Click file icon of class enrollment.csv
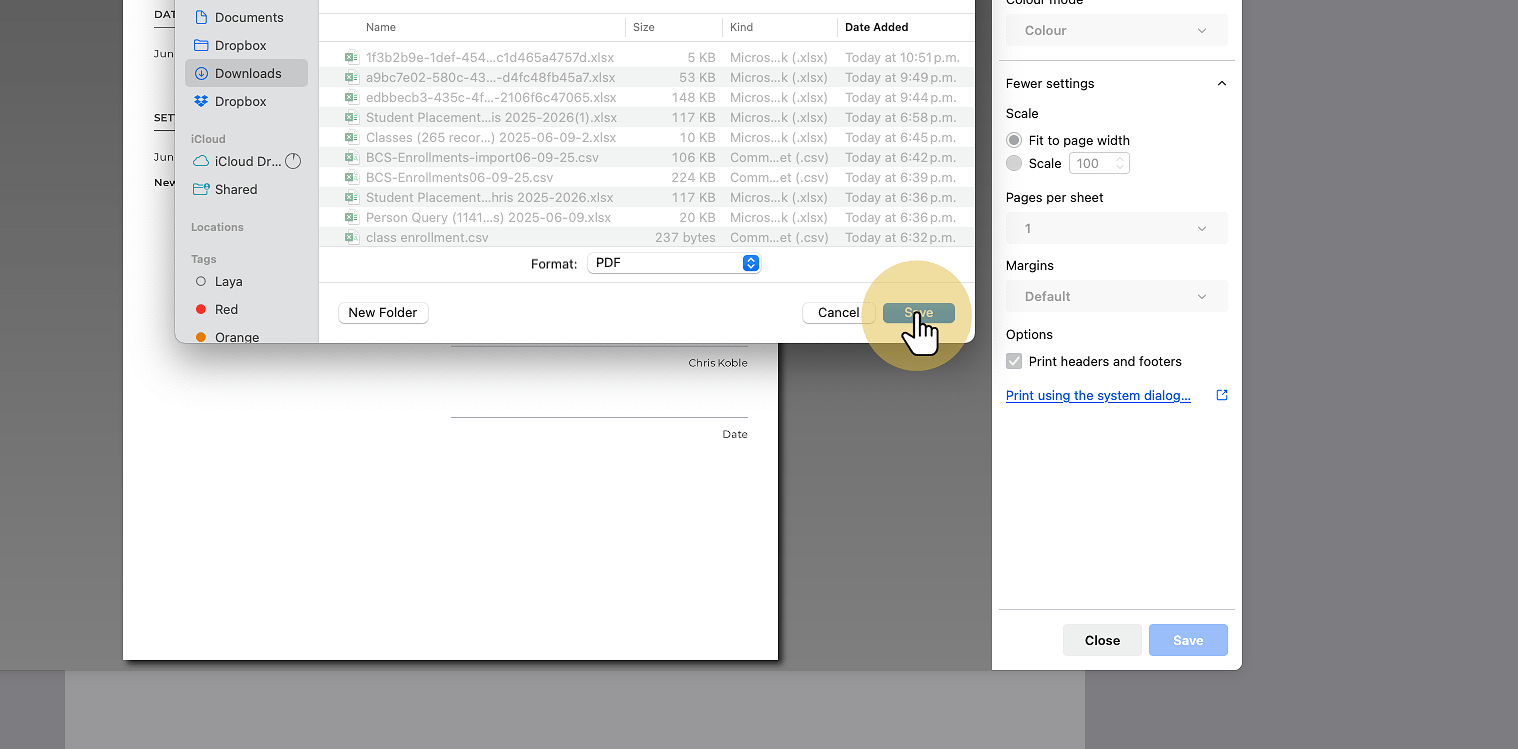 tap(351, 237)
